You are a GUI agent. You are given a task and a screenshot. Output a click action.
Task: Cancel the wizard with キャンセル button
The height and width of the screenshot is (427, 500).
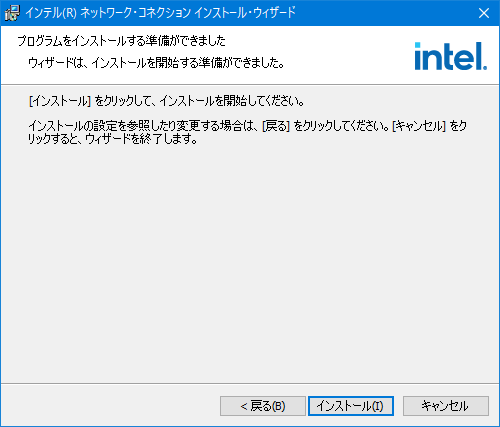(x=446, y=406)
